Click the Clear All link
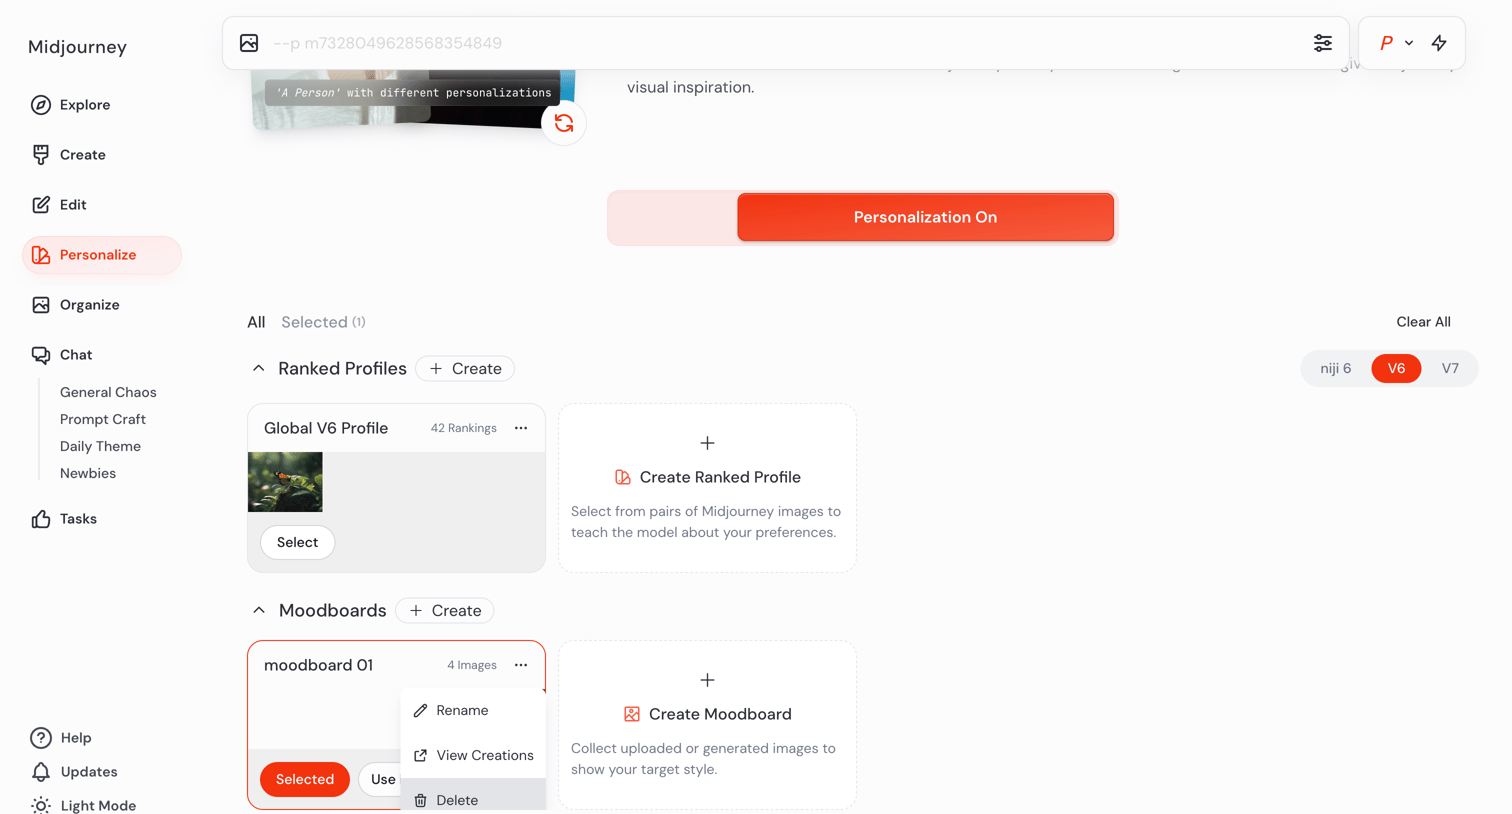1512x814 pixels. coord(1423,322)
